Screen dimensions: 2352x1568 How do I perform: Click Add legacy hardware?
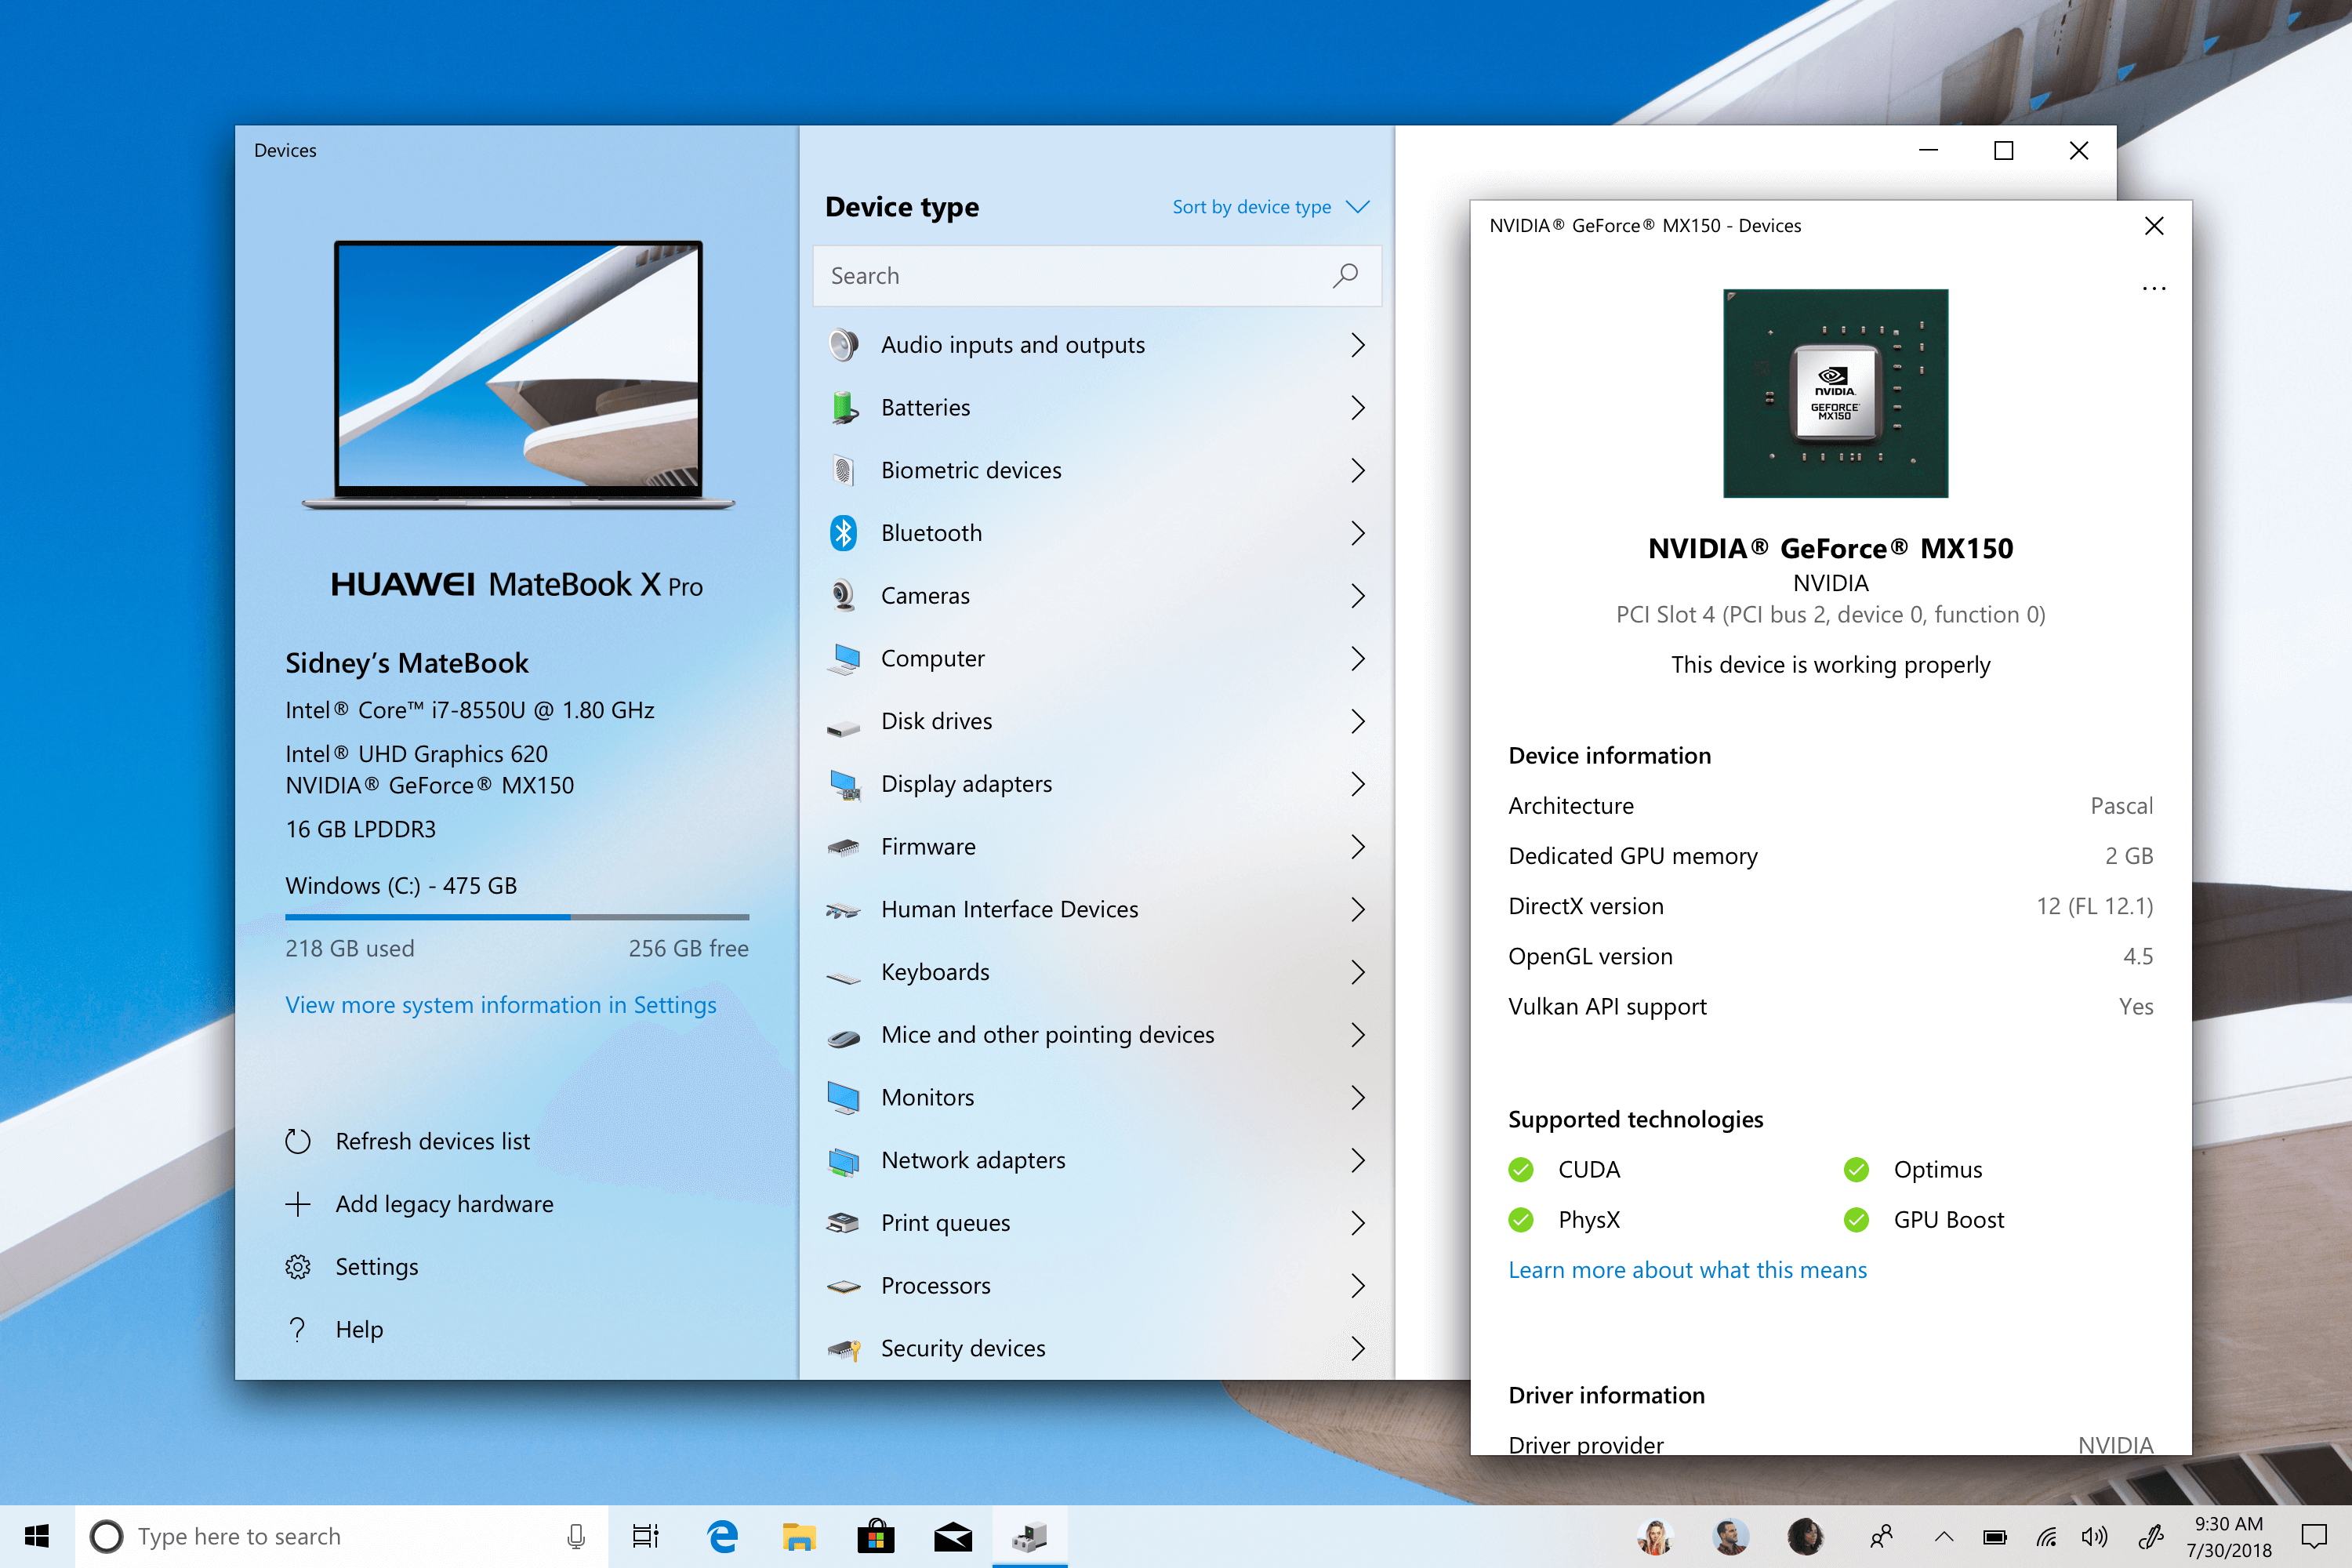point(419,1204)
